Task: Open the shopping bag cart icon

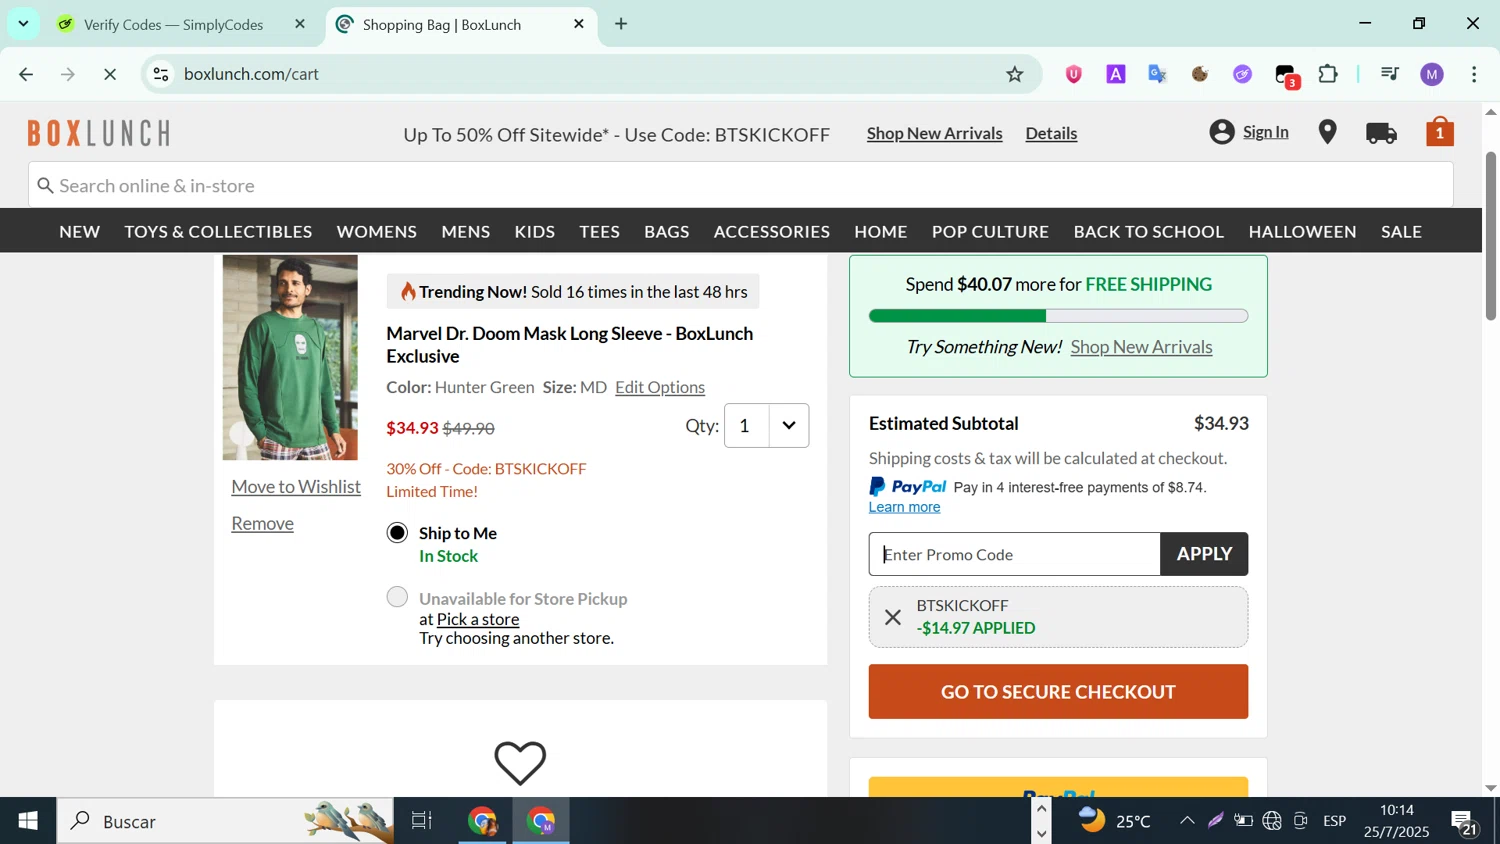Action: pyautogui.click(x=1439, y=132)
